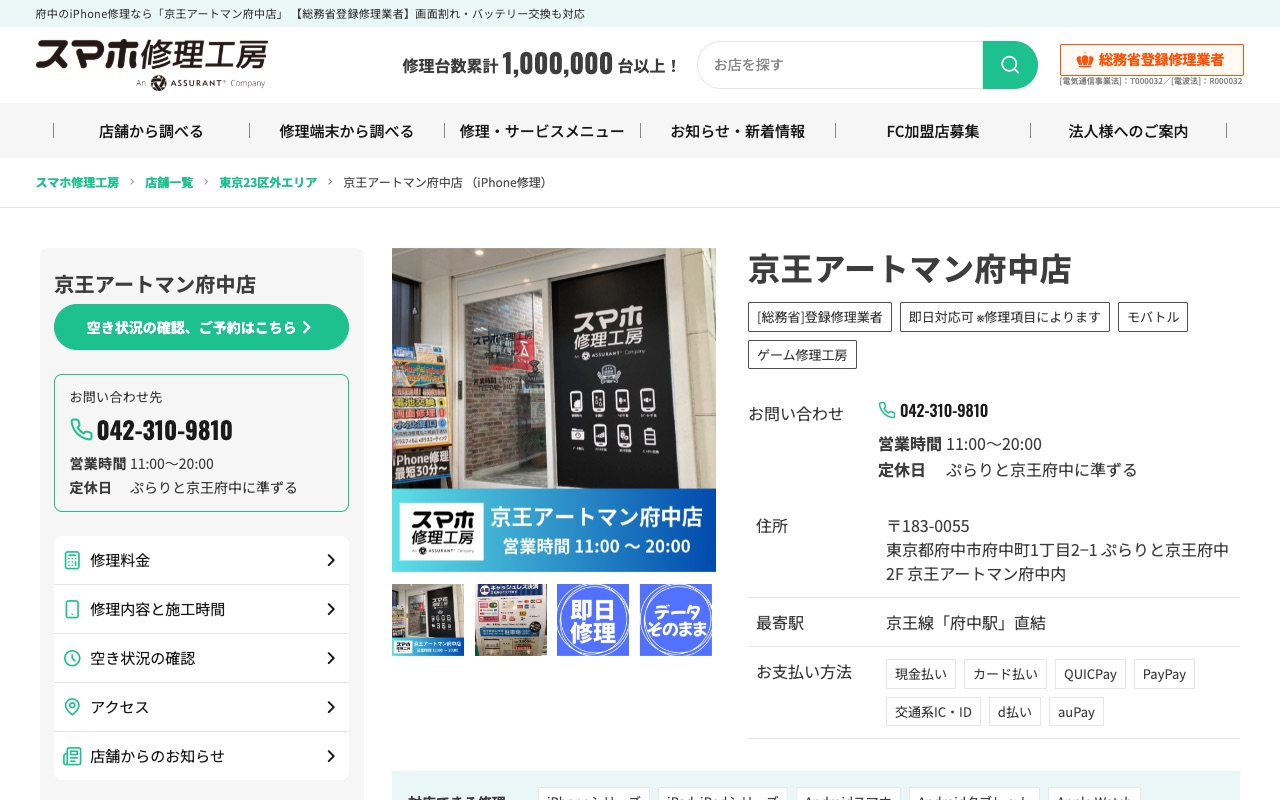Open the FC加盟店募集 menu item
Image resolution: width=1280 pixels, height=800 pixels.
tap(933, 131)
